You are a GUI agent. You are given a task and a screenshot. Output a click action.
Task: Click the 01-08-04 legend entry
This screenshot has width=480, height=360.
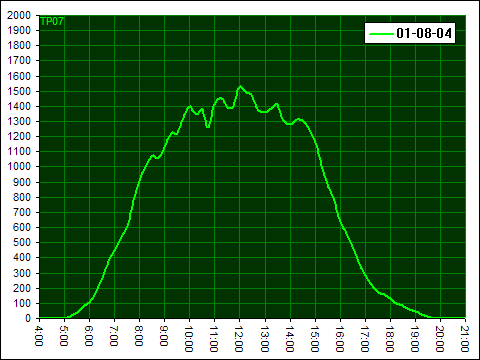[x=410, y=33]
